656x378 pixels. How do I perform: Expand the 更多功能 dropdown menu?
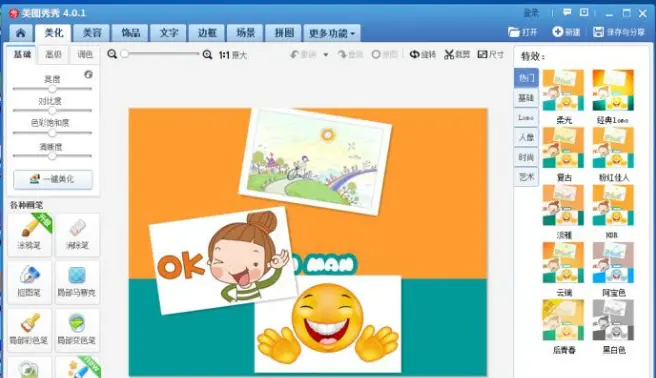332,33
